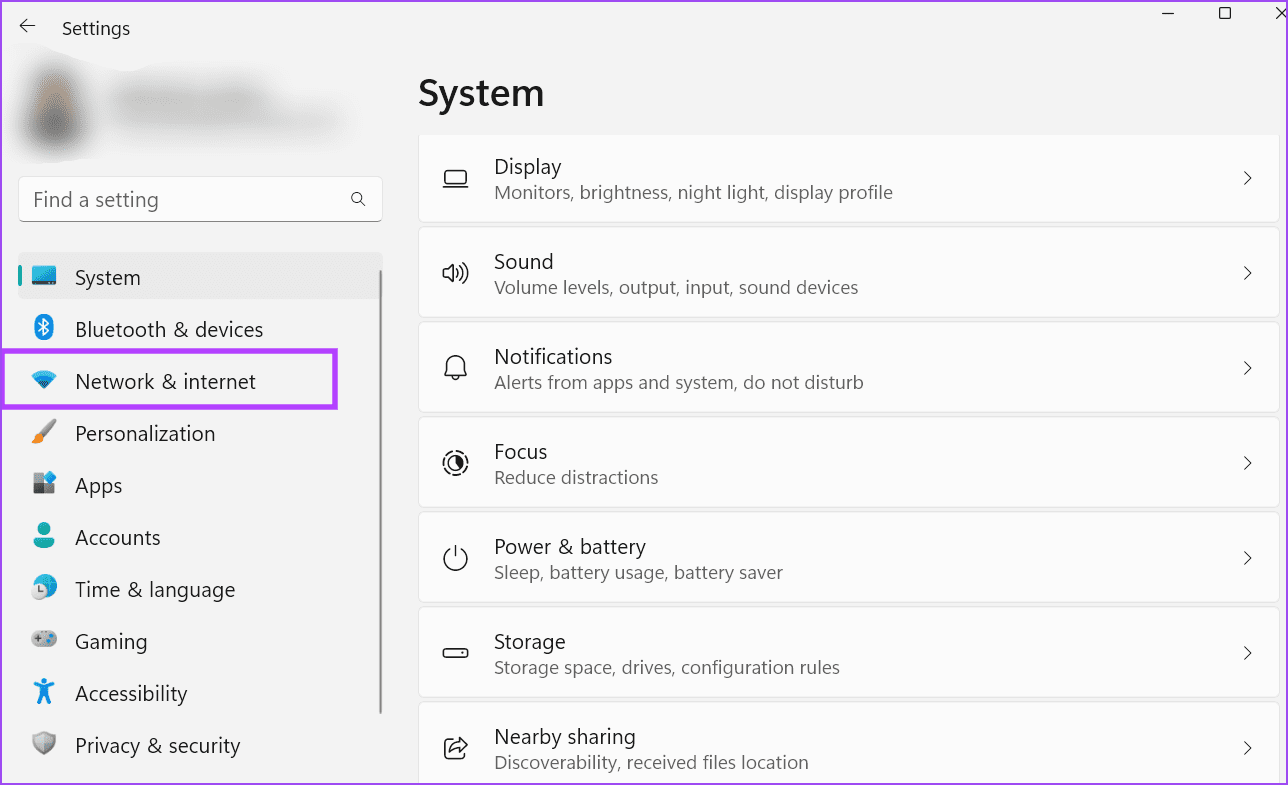Open Display: Monitors, brightness, night light
Image resolution: width=1288 pixels, height=785 pixels.
point(848,178)
